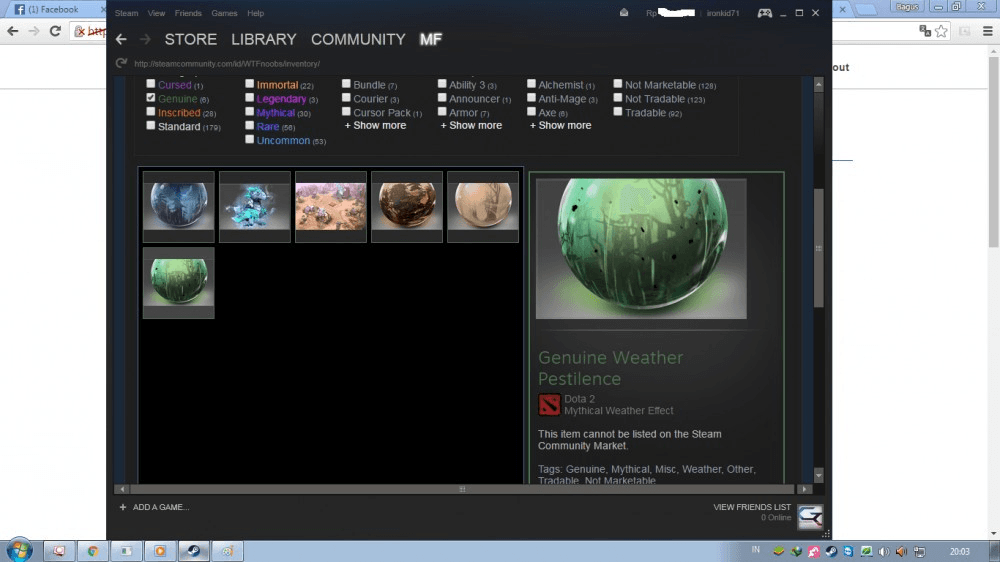This screenshot has height=562, width=1000.
Task: Tick the Uncommon rarity checkbox
Action: [249, 140]
